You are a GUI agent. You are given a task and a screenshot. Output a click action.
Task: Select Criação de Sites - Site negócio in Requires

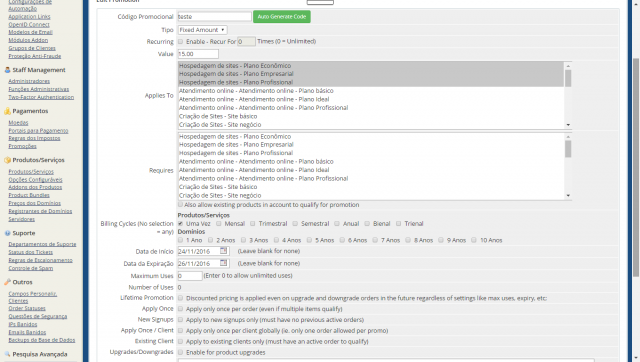220,195
